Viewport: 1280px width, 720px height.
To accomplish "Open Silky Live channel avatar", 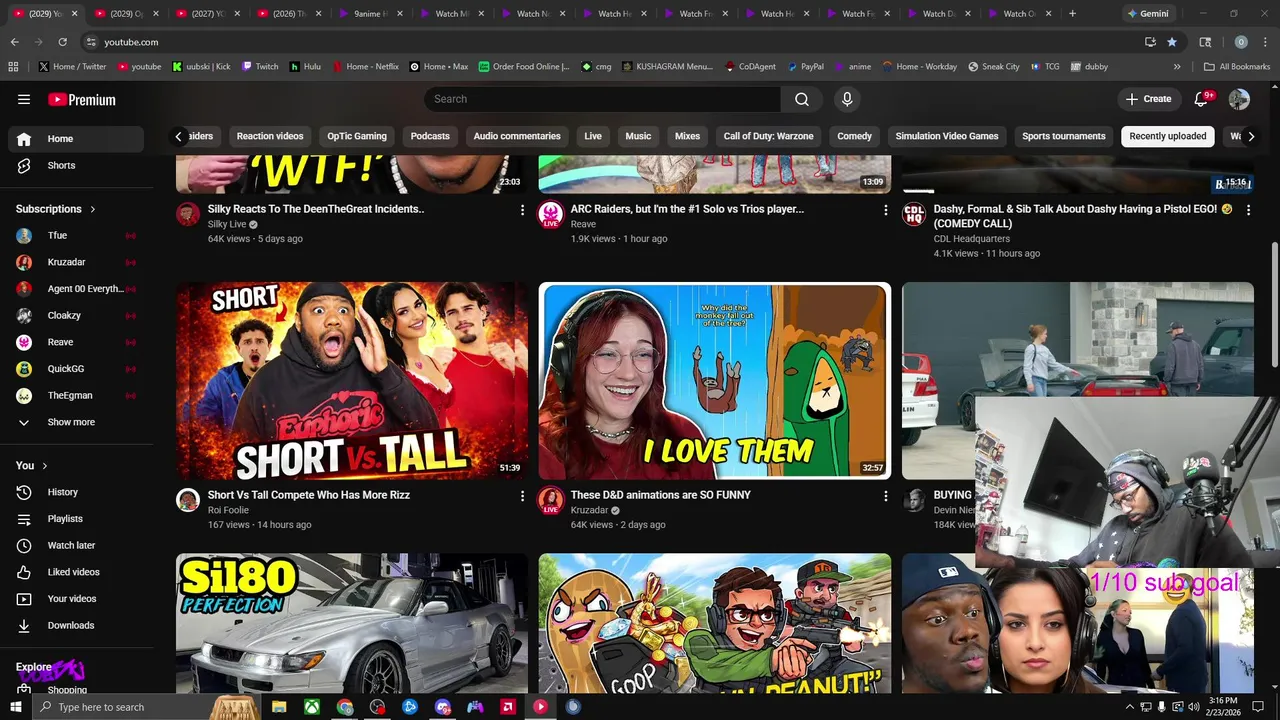I will coord(188,214).
